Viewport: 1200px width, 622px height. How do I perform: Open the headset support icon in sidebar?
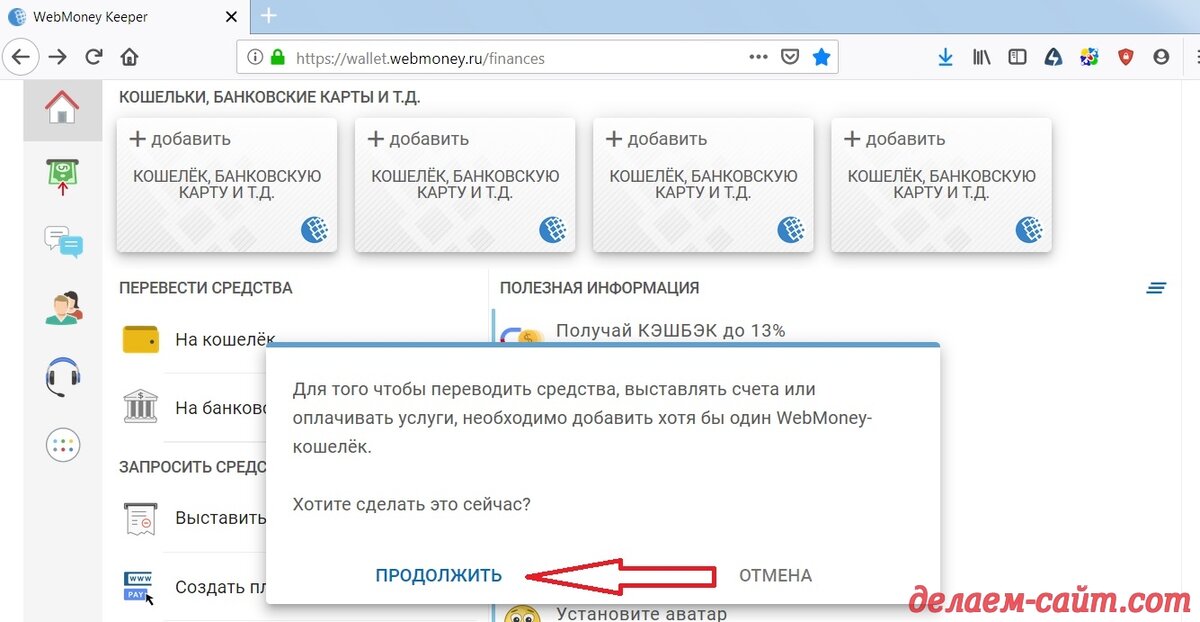63,376
